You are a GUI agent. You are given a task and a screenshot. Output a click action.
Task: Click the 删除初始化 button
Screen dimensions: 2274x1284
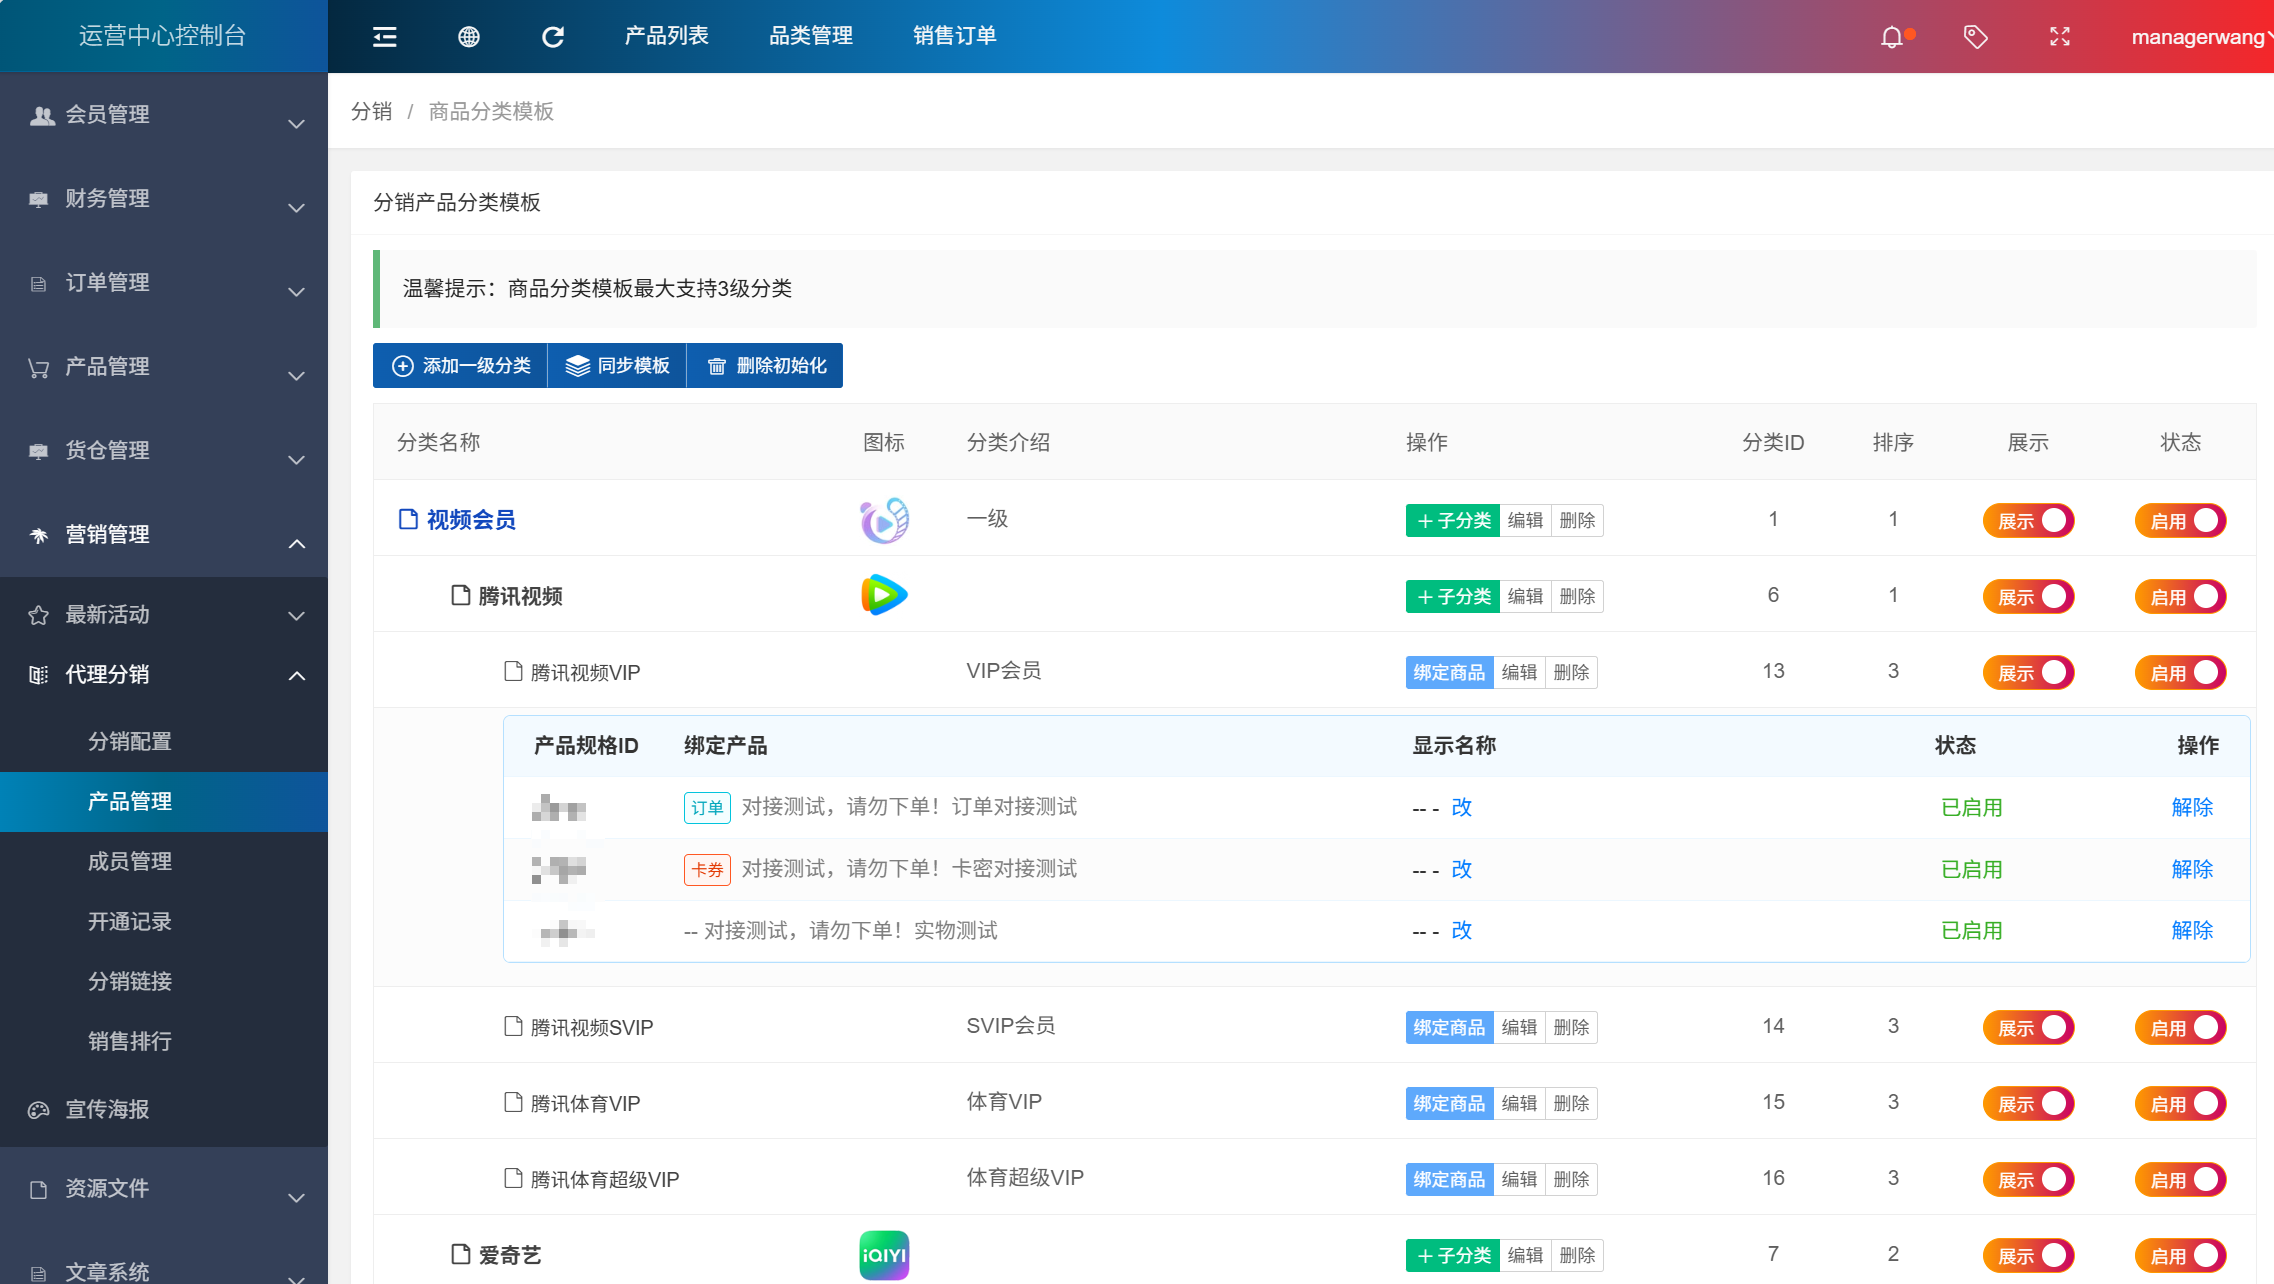click(765, 366)
